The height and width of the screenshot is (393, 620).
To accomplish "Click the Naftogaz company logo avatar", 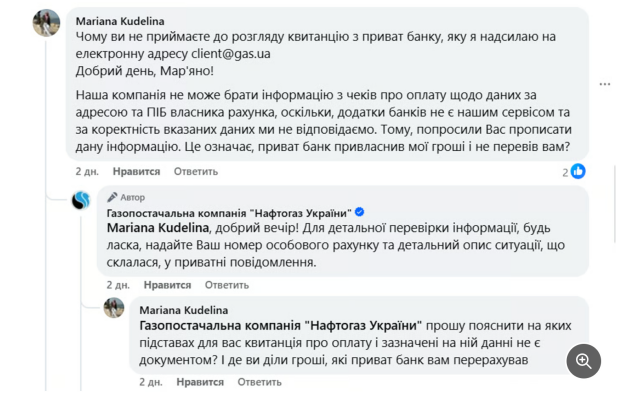I will (81, 200).
